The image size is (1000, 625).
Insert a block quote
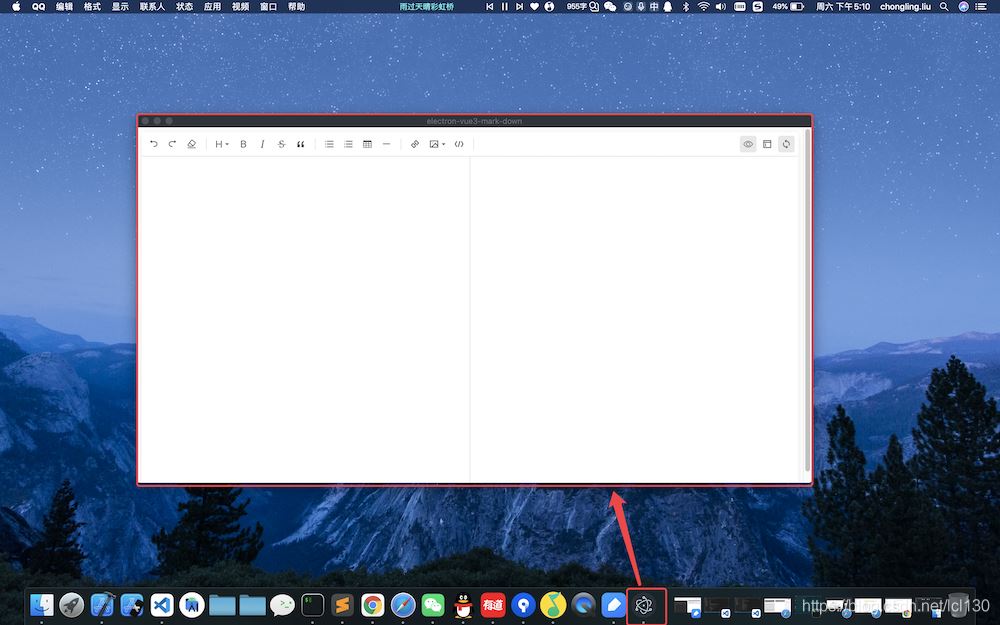[x=300, y=144]
